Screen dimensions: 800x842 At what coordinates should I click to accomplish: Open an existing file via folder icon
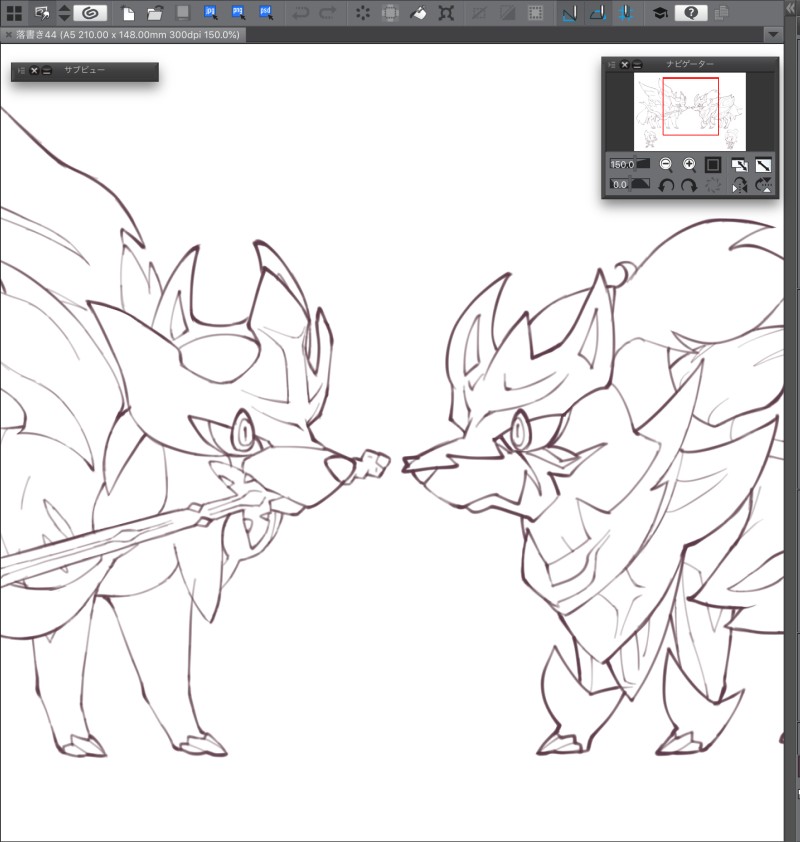155,13
